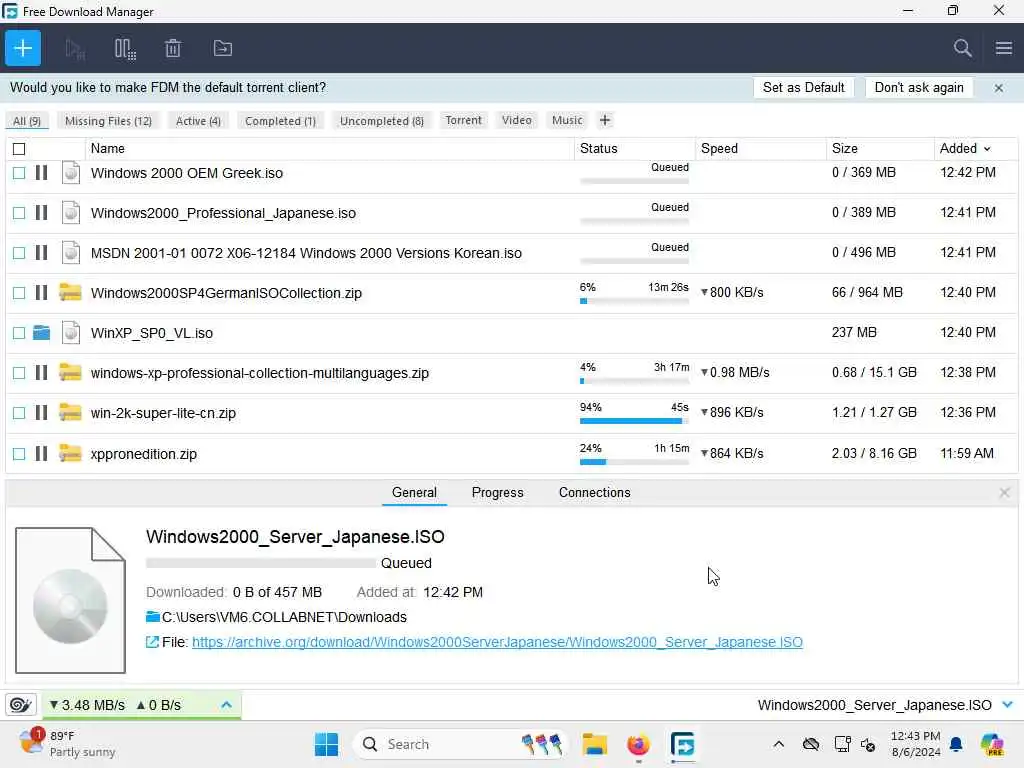Open the search magnifier in toolbar
The image size is (1024, 768).
coord(962,48)
